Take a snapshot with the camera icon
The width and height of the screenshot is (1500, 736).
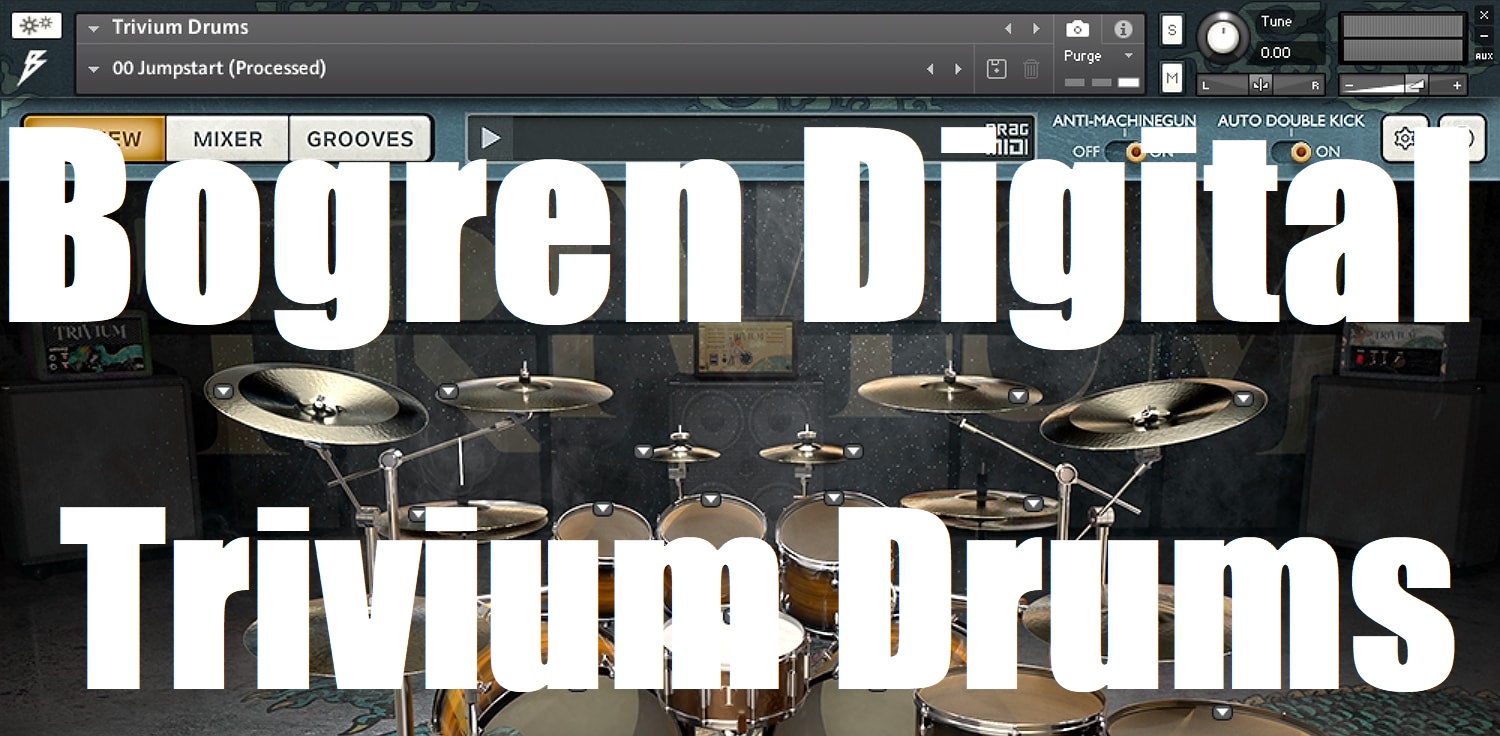tap(1077, 29)
